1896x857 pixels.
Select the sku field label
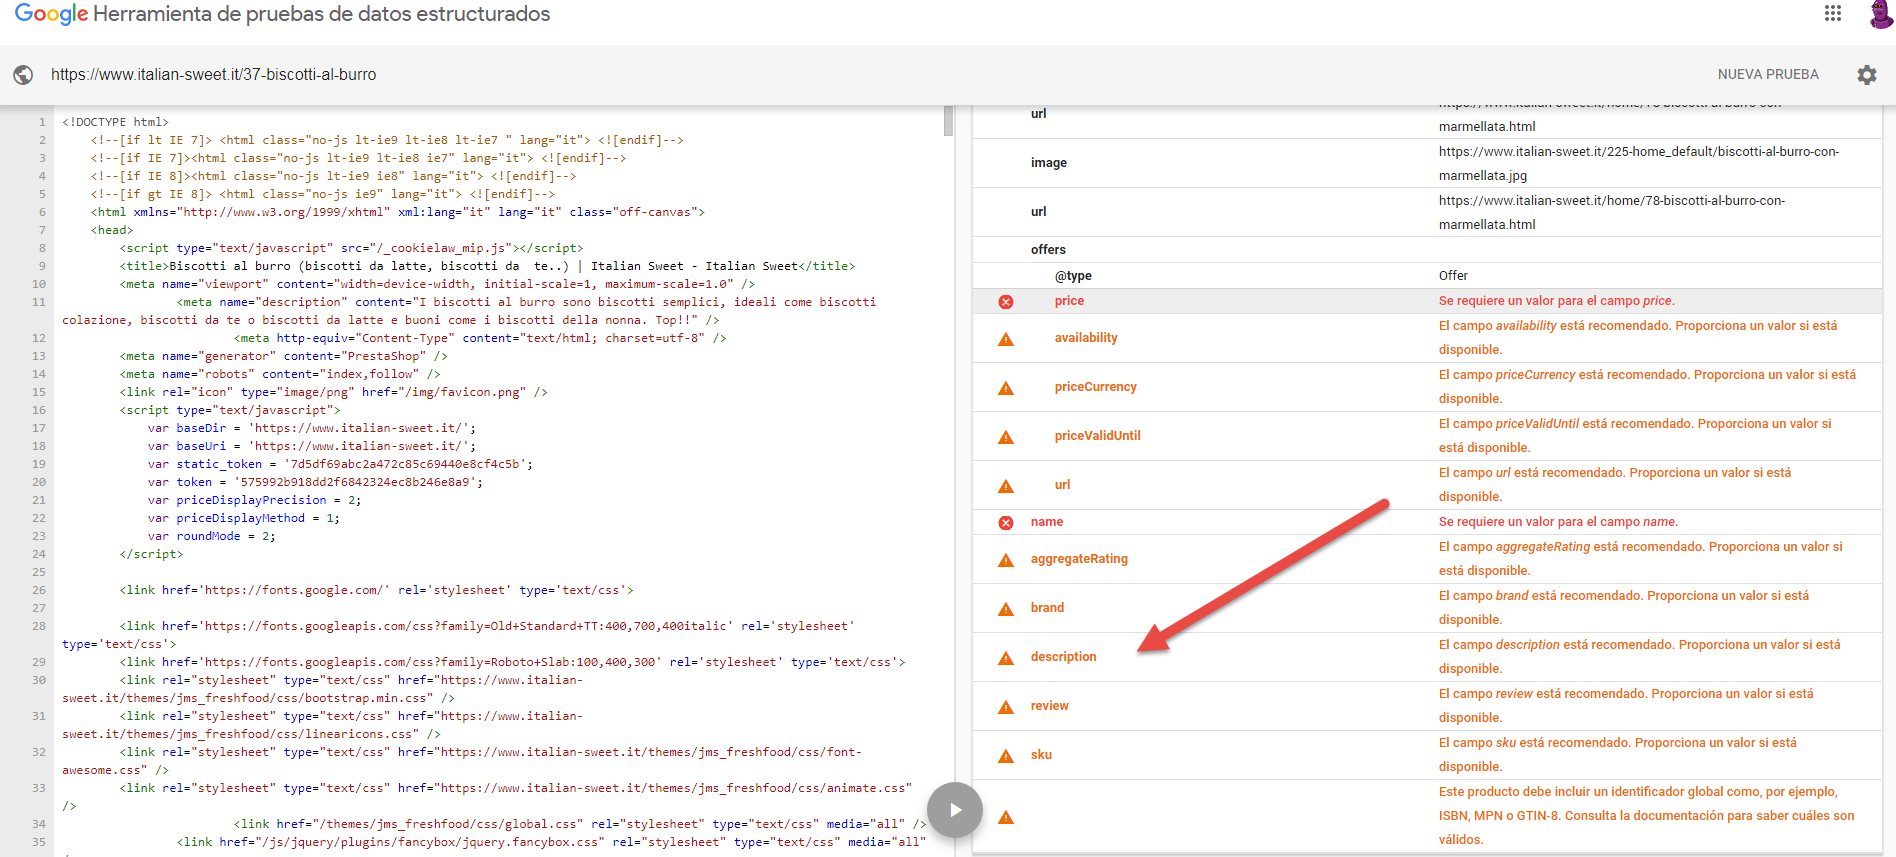(1041, 755)
